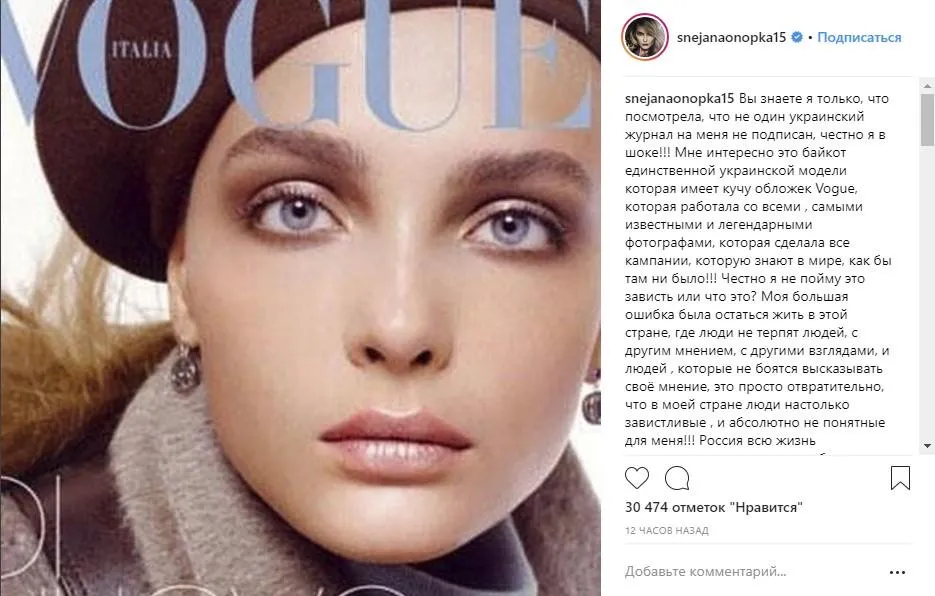The height and width of the screenshot is (596, 935).
Task: Open the 12 часов назад timestamp
Action: click(667, 530)
